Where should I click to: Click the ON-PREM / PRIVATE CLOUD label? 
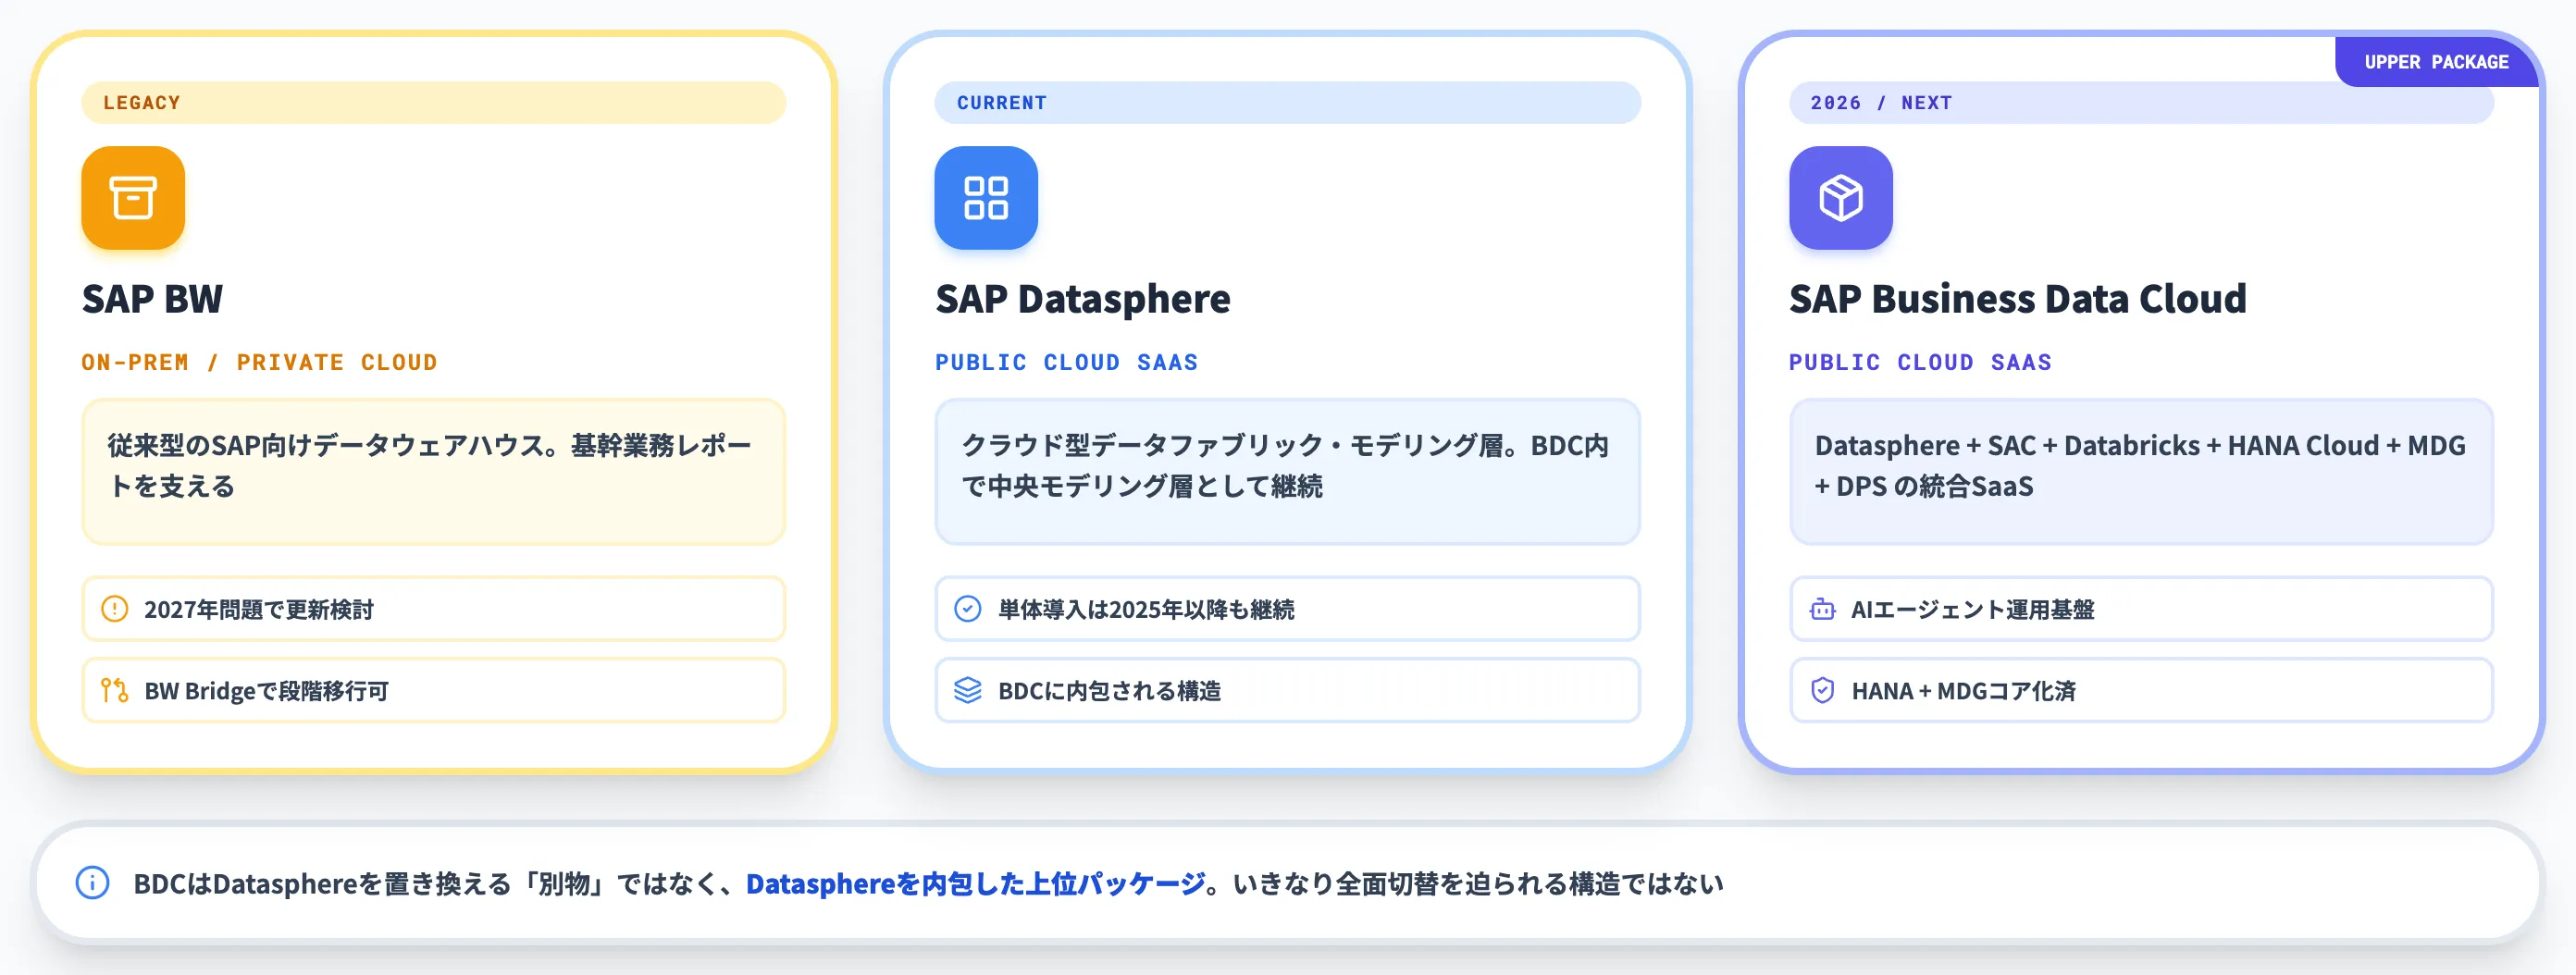(x=260, y=362)
